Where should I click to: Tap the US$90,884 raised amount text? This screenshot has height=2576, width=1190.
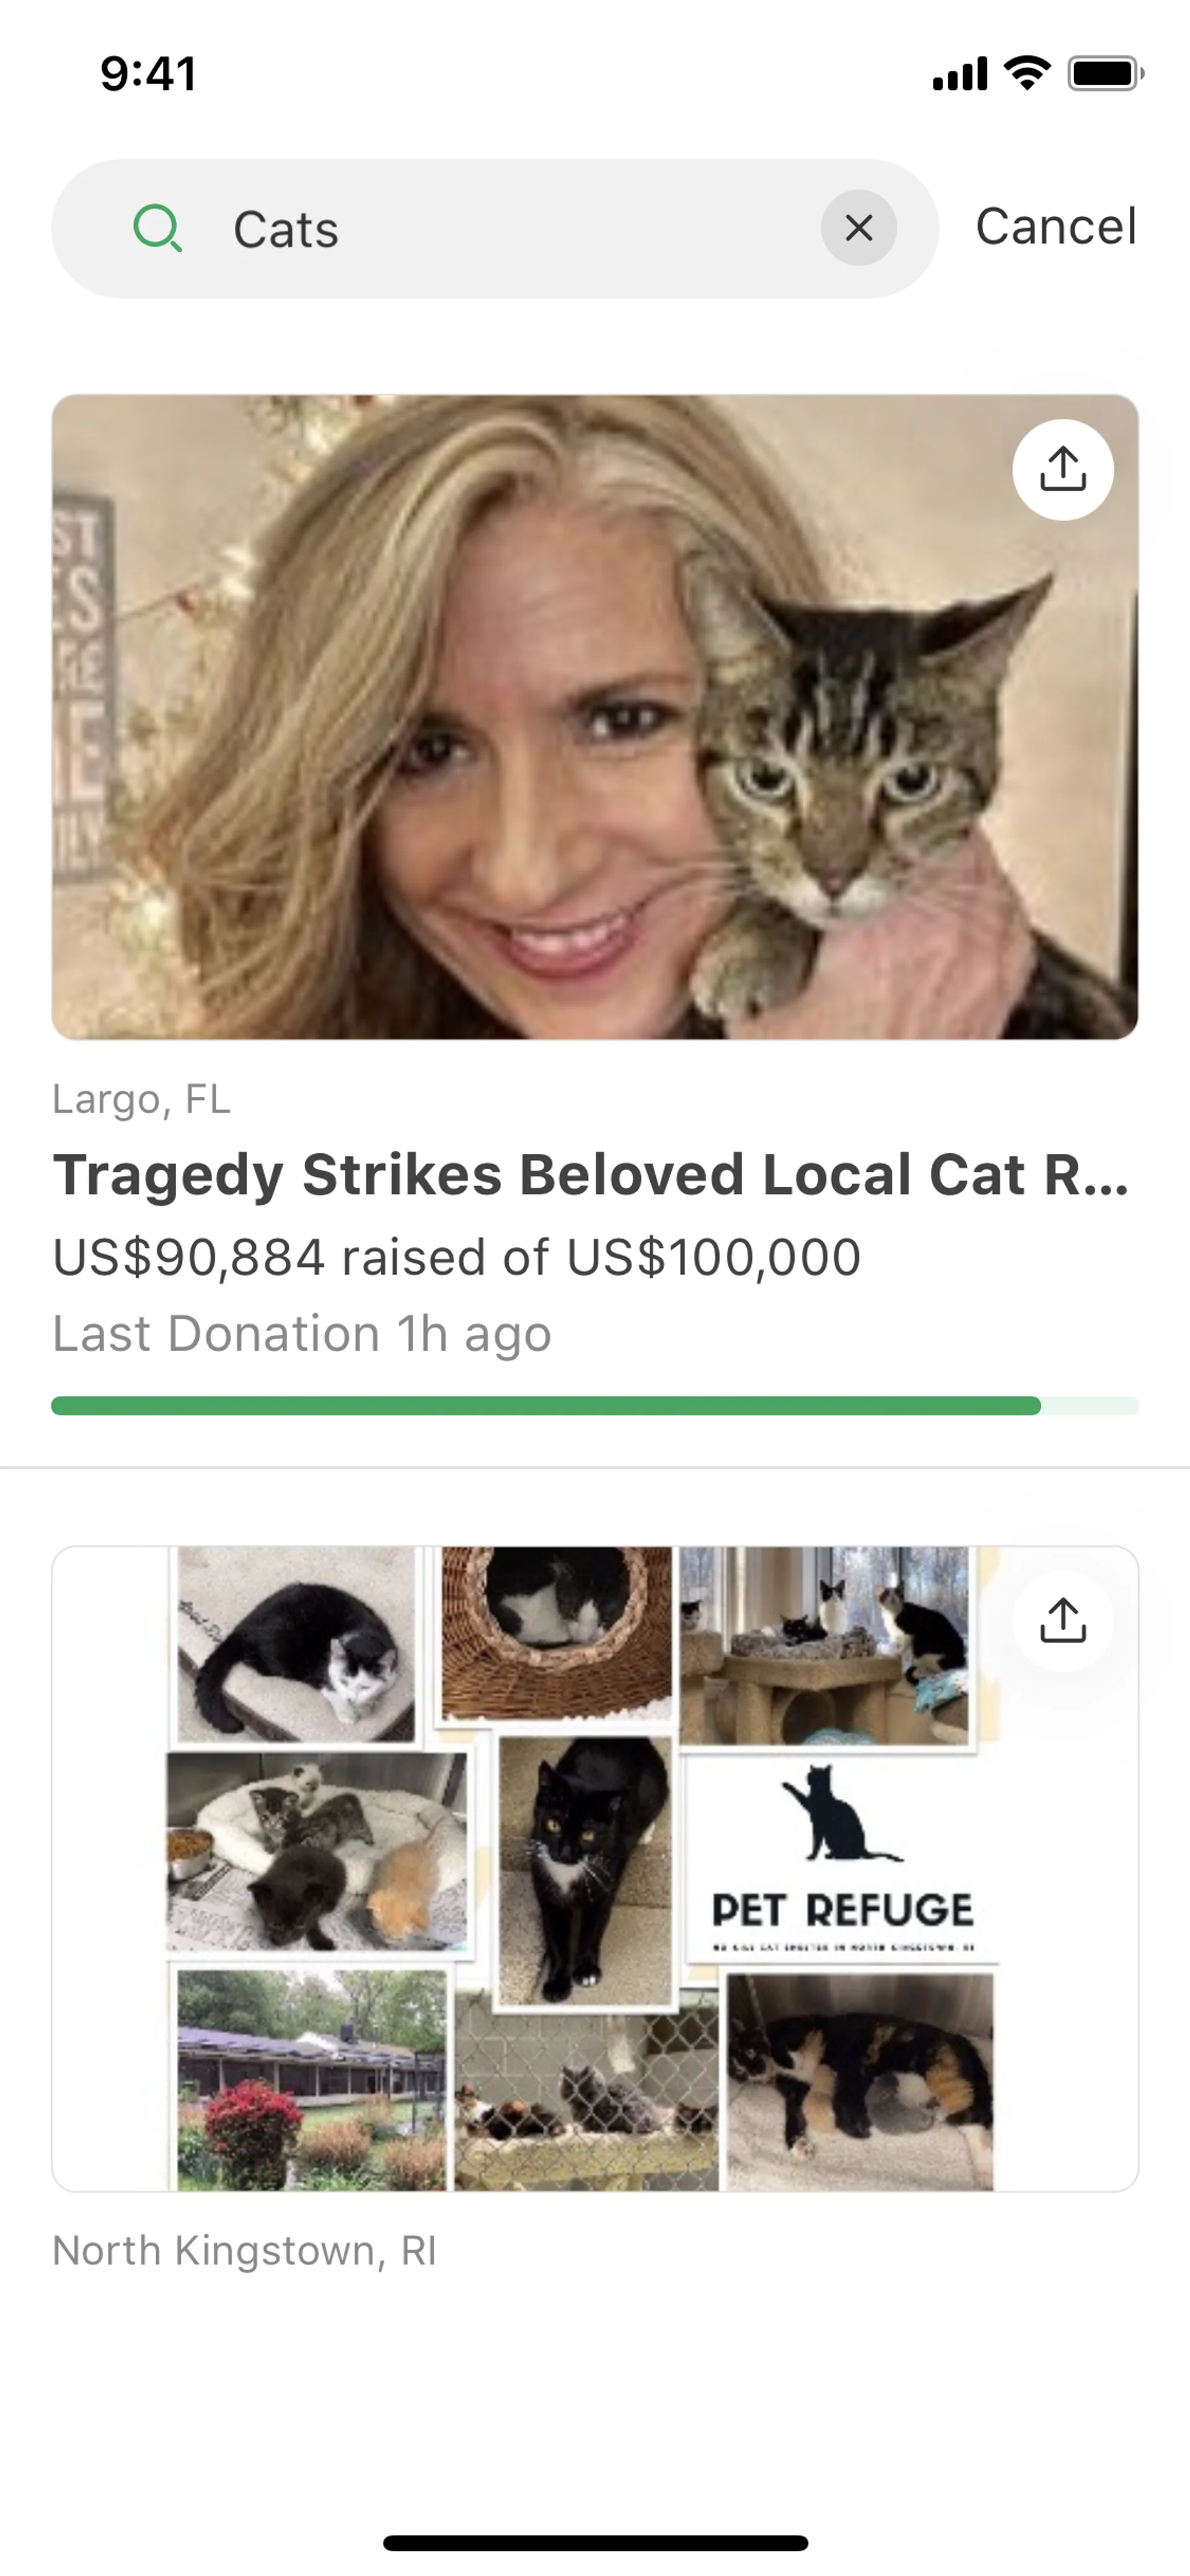[x=456, y=1257]
